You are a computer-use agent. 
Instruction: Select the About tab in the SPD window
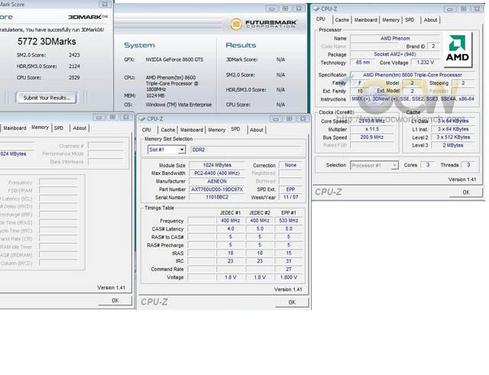[256, 130]
